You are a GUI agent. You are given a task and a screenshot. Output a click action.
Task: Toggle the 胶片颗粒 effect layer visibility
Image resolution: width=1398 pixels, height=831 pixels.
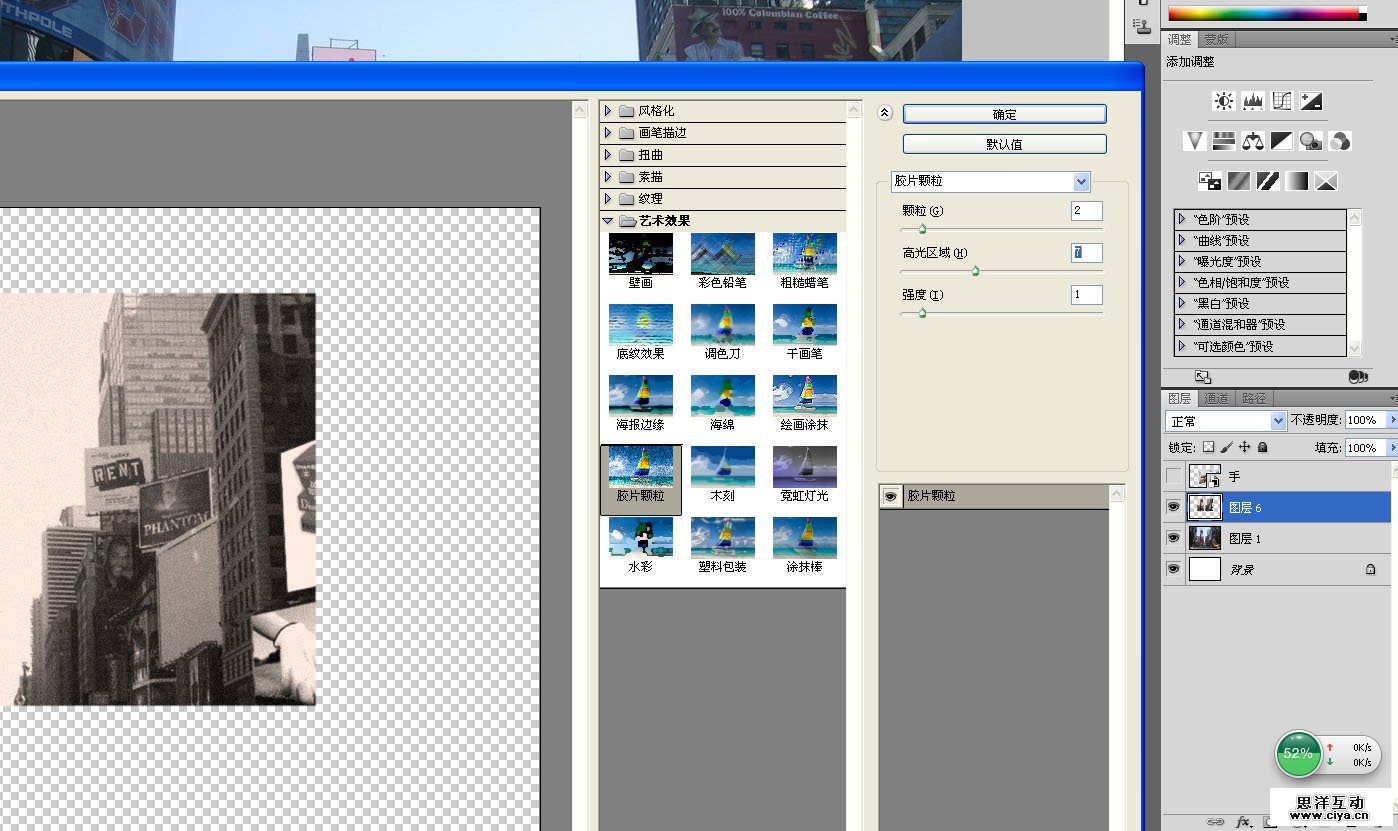click(889, 496)
